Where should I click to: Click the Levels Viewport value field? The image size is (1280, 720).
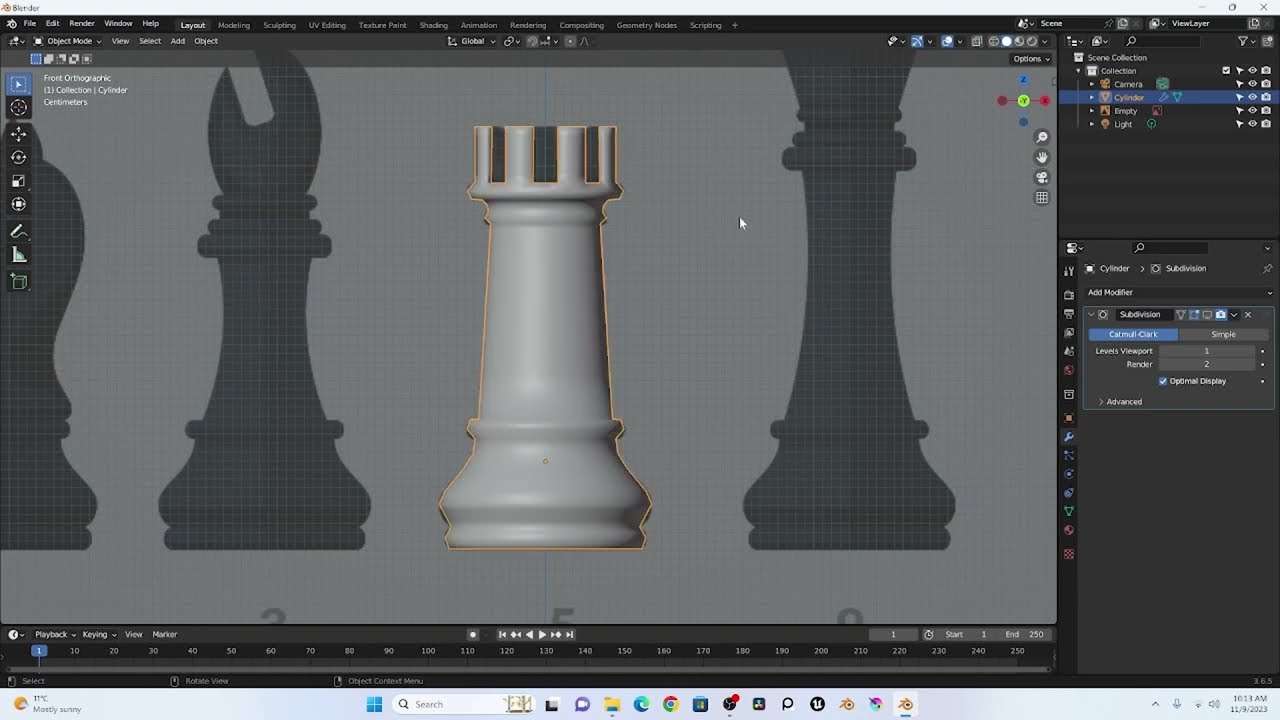(1206, 351)
